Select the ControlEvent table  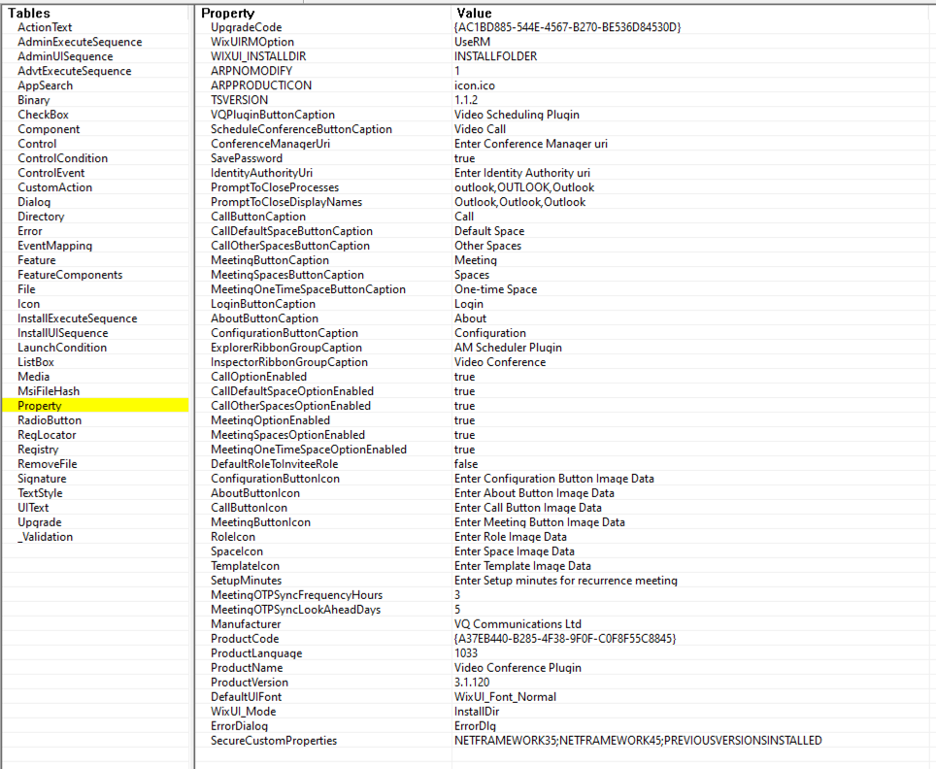[51, 173]
